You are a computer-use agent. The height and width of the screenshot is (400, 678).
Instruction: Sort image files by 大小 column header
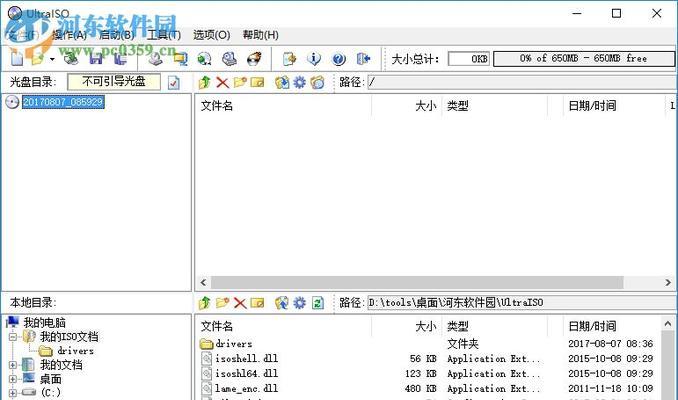coord(406,106)
